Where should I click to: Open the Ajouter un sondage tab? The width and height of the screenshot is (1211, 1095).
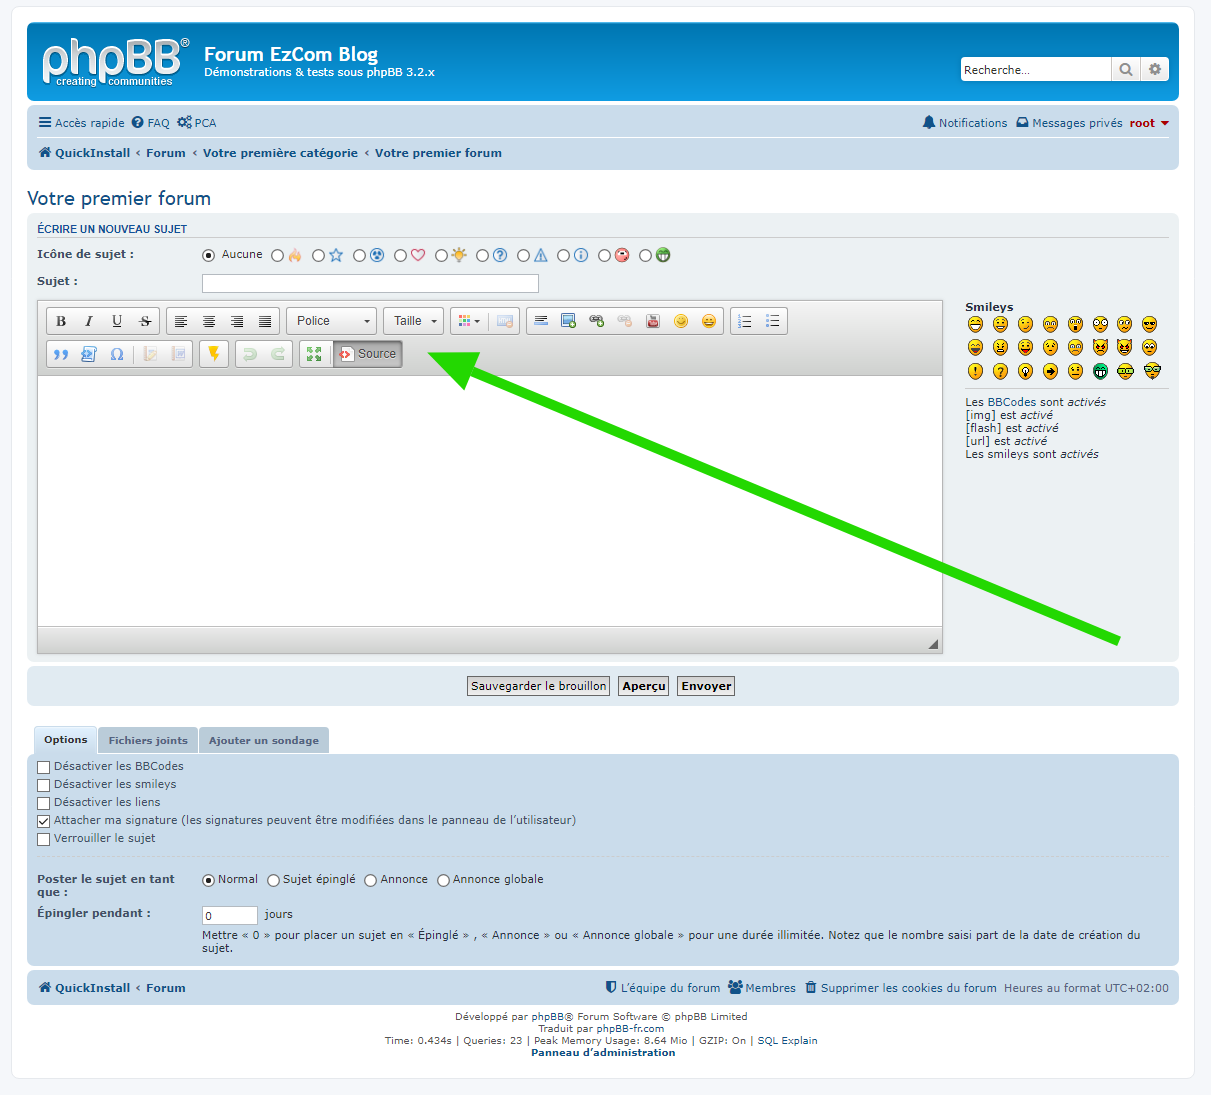(x=264, y=741)
